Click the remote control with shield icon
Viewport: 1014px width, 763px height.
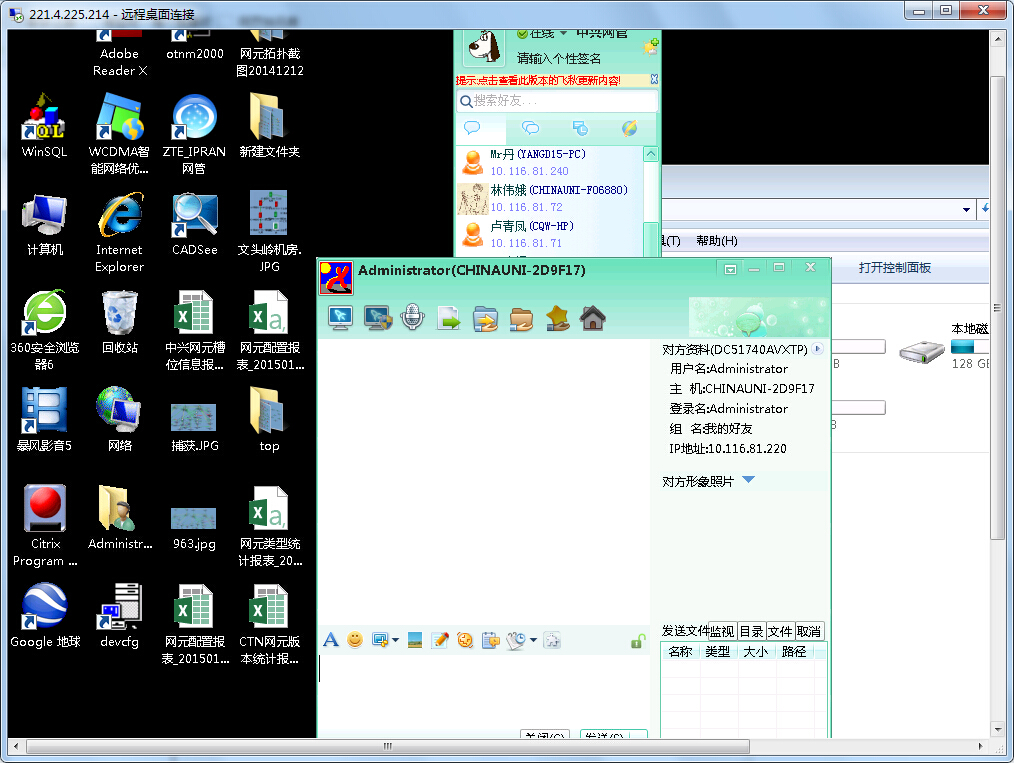click(378, 317)
